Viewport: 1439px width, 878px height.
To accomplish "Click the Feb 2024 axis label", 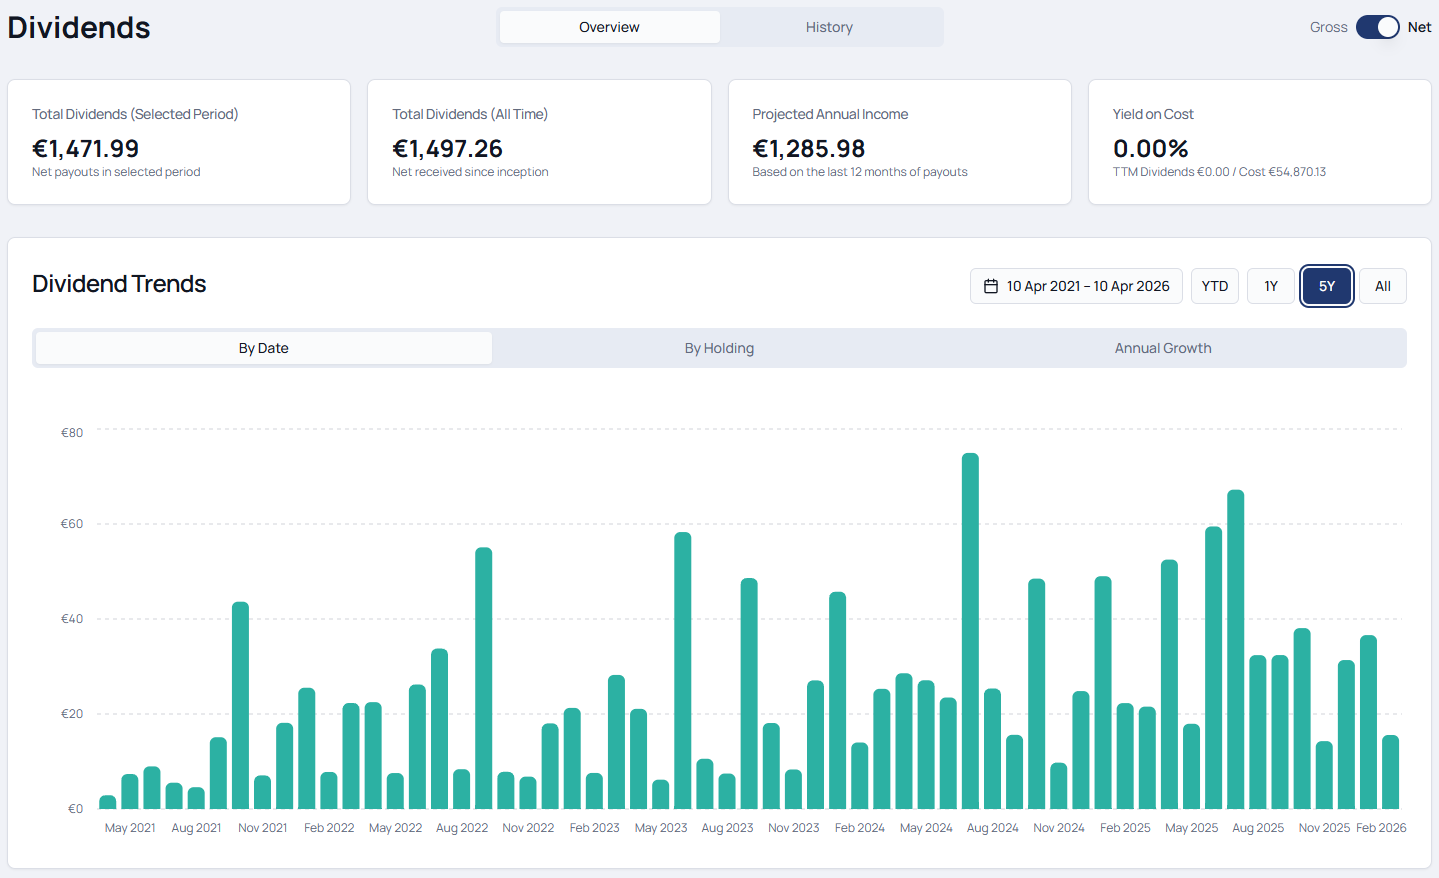I will (x=860, y=828).
